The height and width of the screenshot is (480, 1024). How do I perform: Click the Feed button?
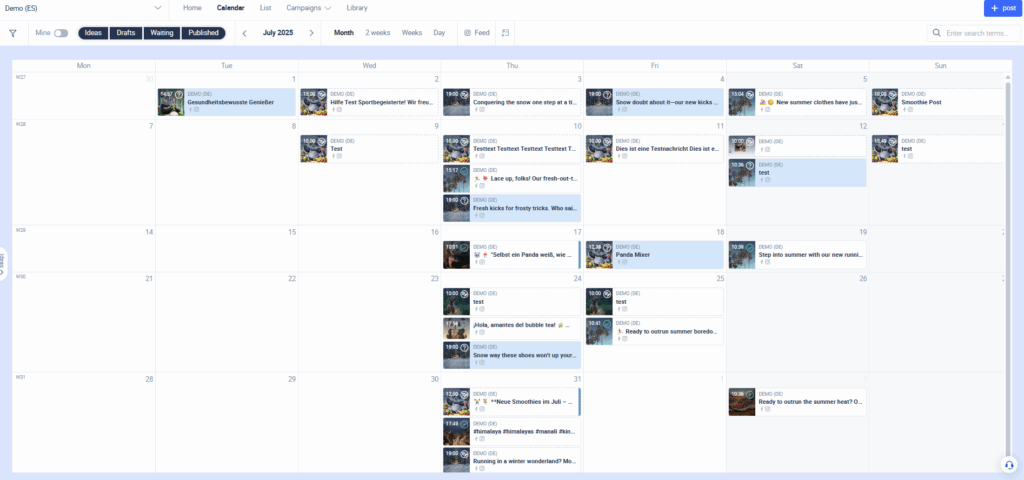click(x=477, y=33)
